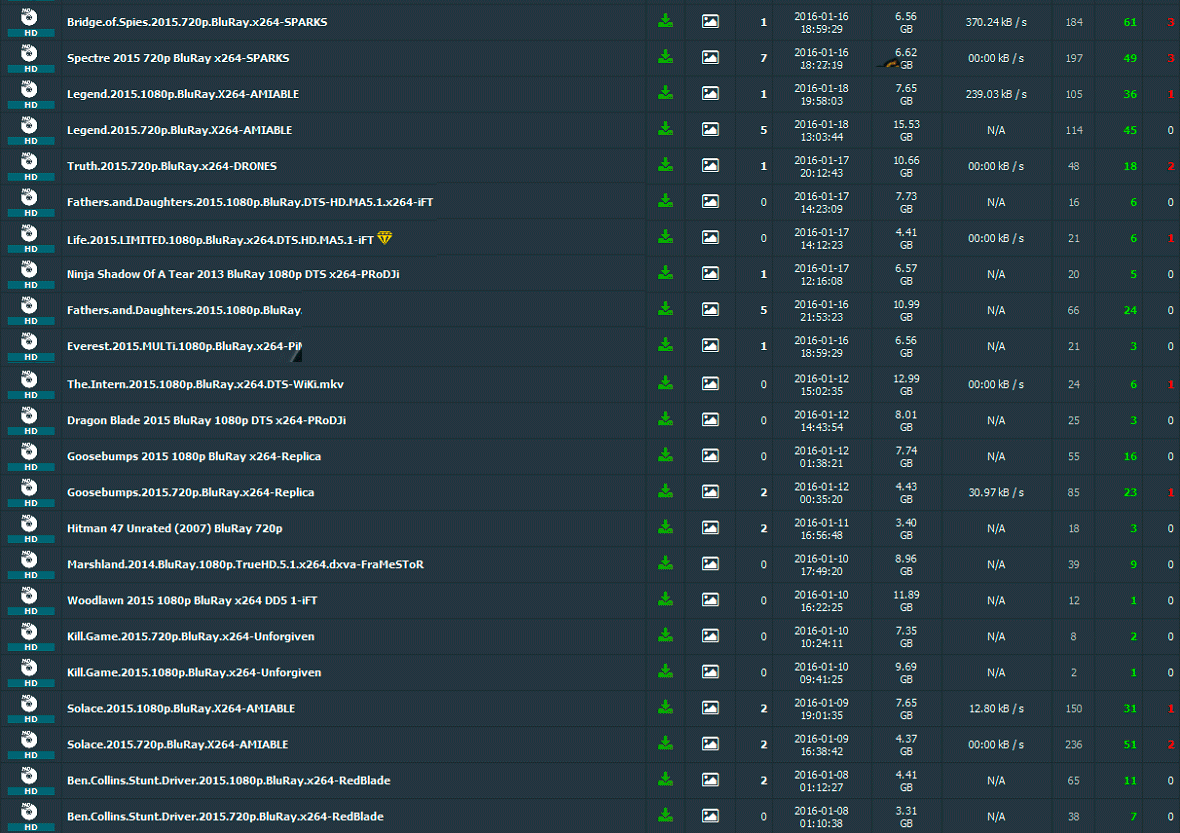View image icon for Kill.Game.2015.720p row

pos(710,637)
